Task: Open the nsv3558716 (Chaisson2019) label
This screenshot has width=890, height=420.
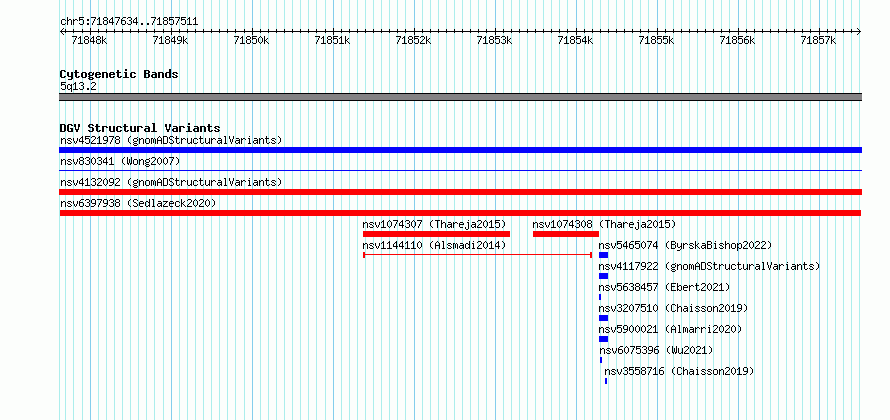Action: (x=679, y=371)
